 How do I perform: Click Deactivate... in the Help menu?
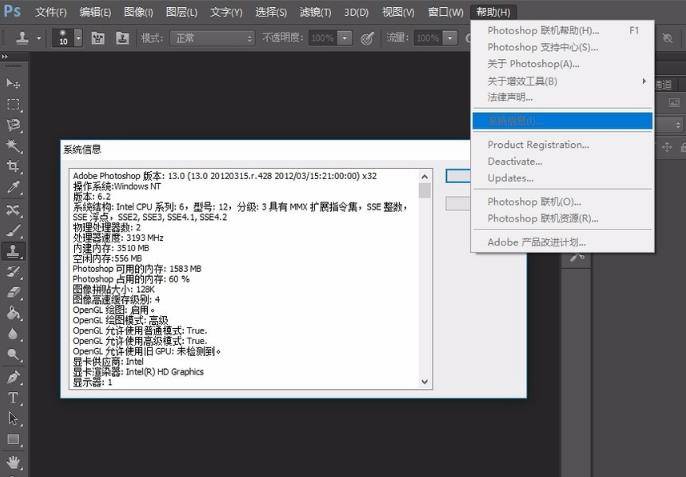tap(514, 161)
